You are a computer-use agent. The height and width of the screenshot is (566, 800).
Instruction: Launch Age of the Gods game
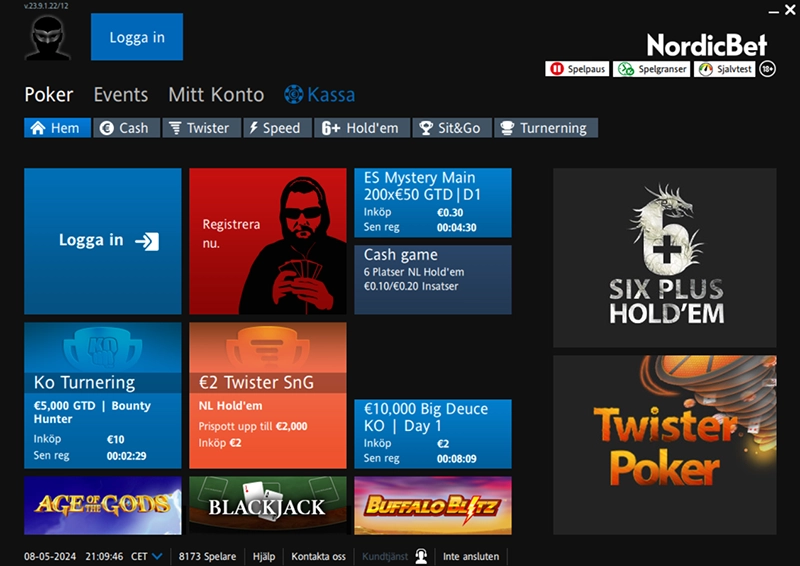[103, 505]
